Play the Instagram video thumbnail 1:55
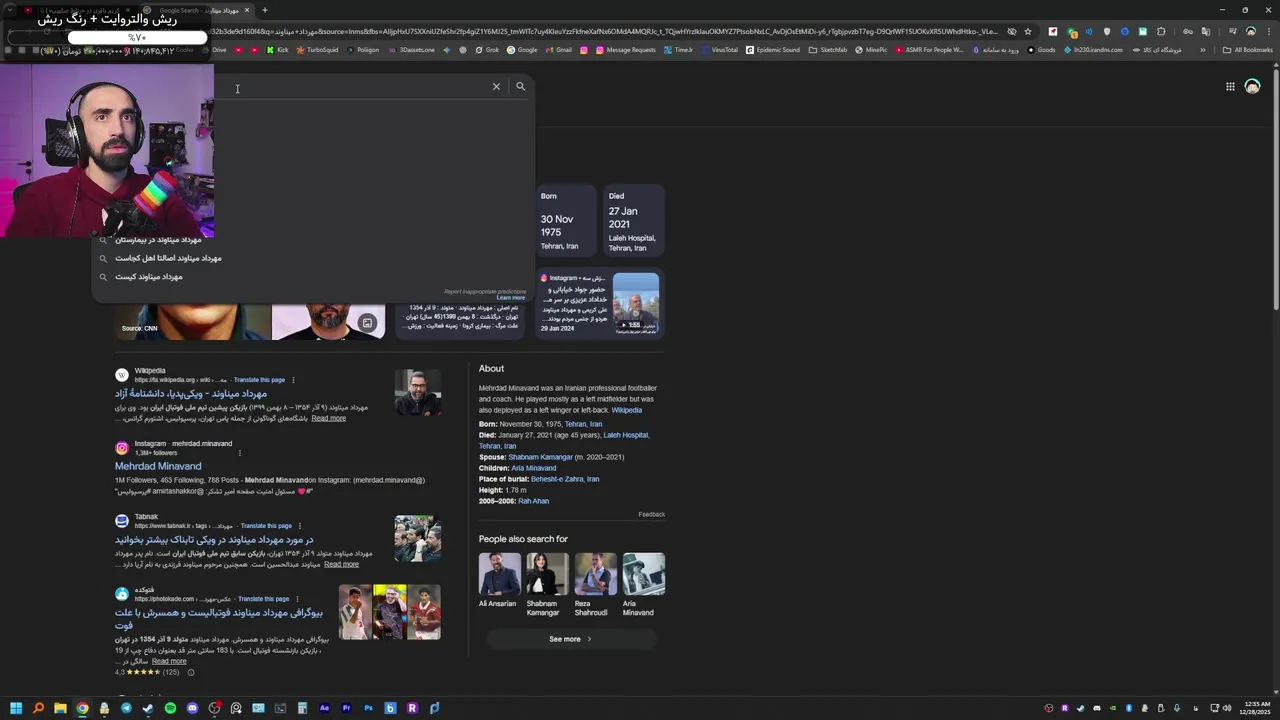The image size is (1280, 720). click(635, 303)
